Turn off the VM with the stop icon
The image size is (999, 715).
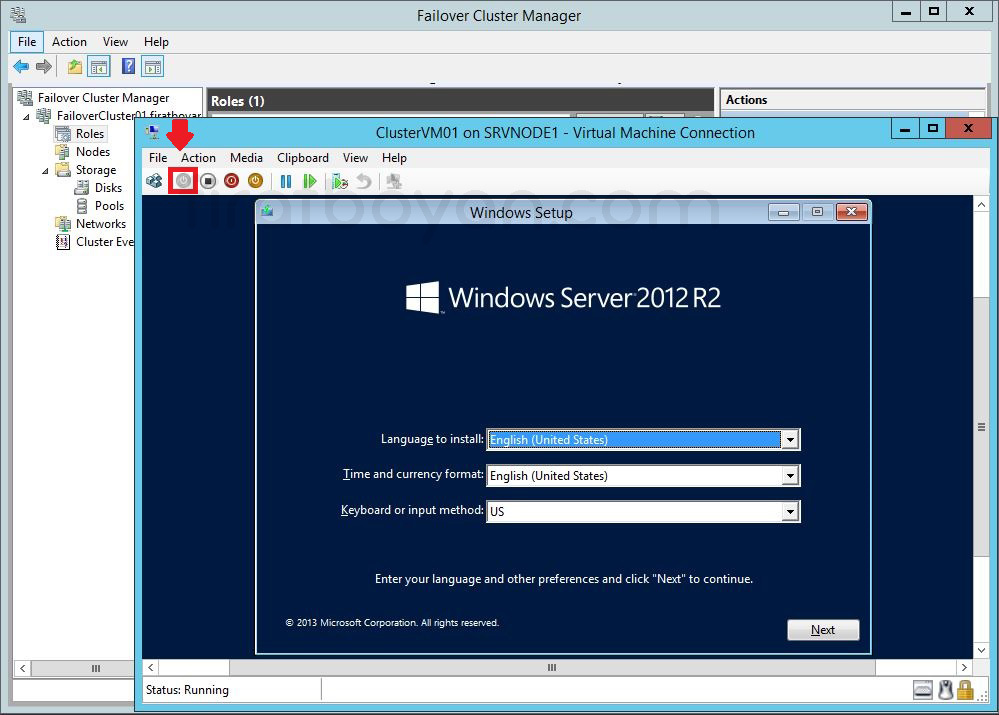click(x=208, y=182)
